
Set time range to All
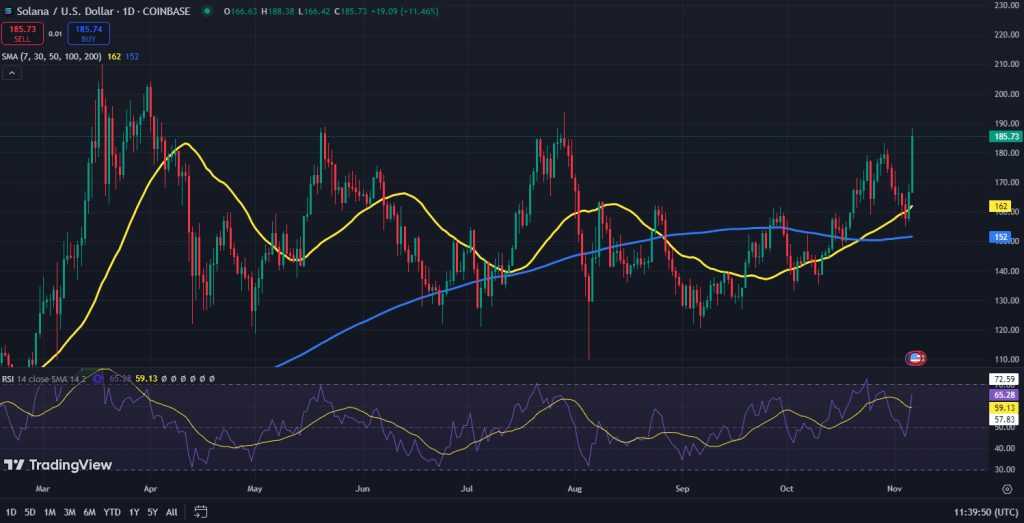171,512
